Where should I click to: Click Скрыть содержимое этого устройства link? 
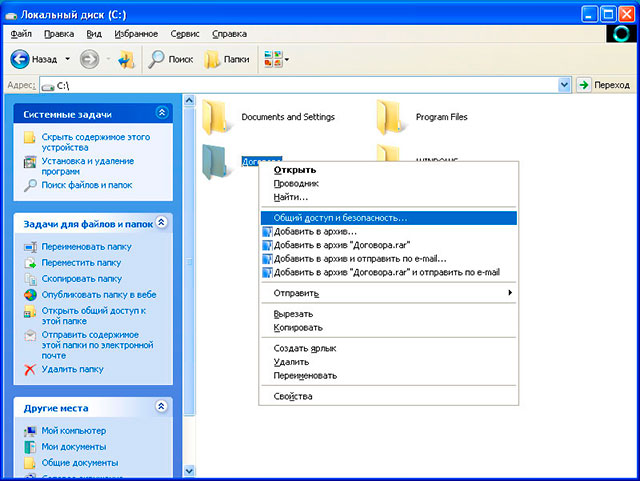click(x=96, y=142)
